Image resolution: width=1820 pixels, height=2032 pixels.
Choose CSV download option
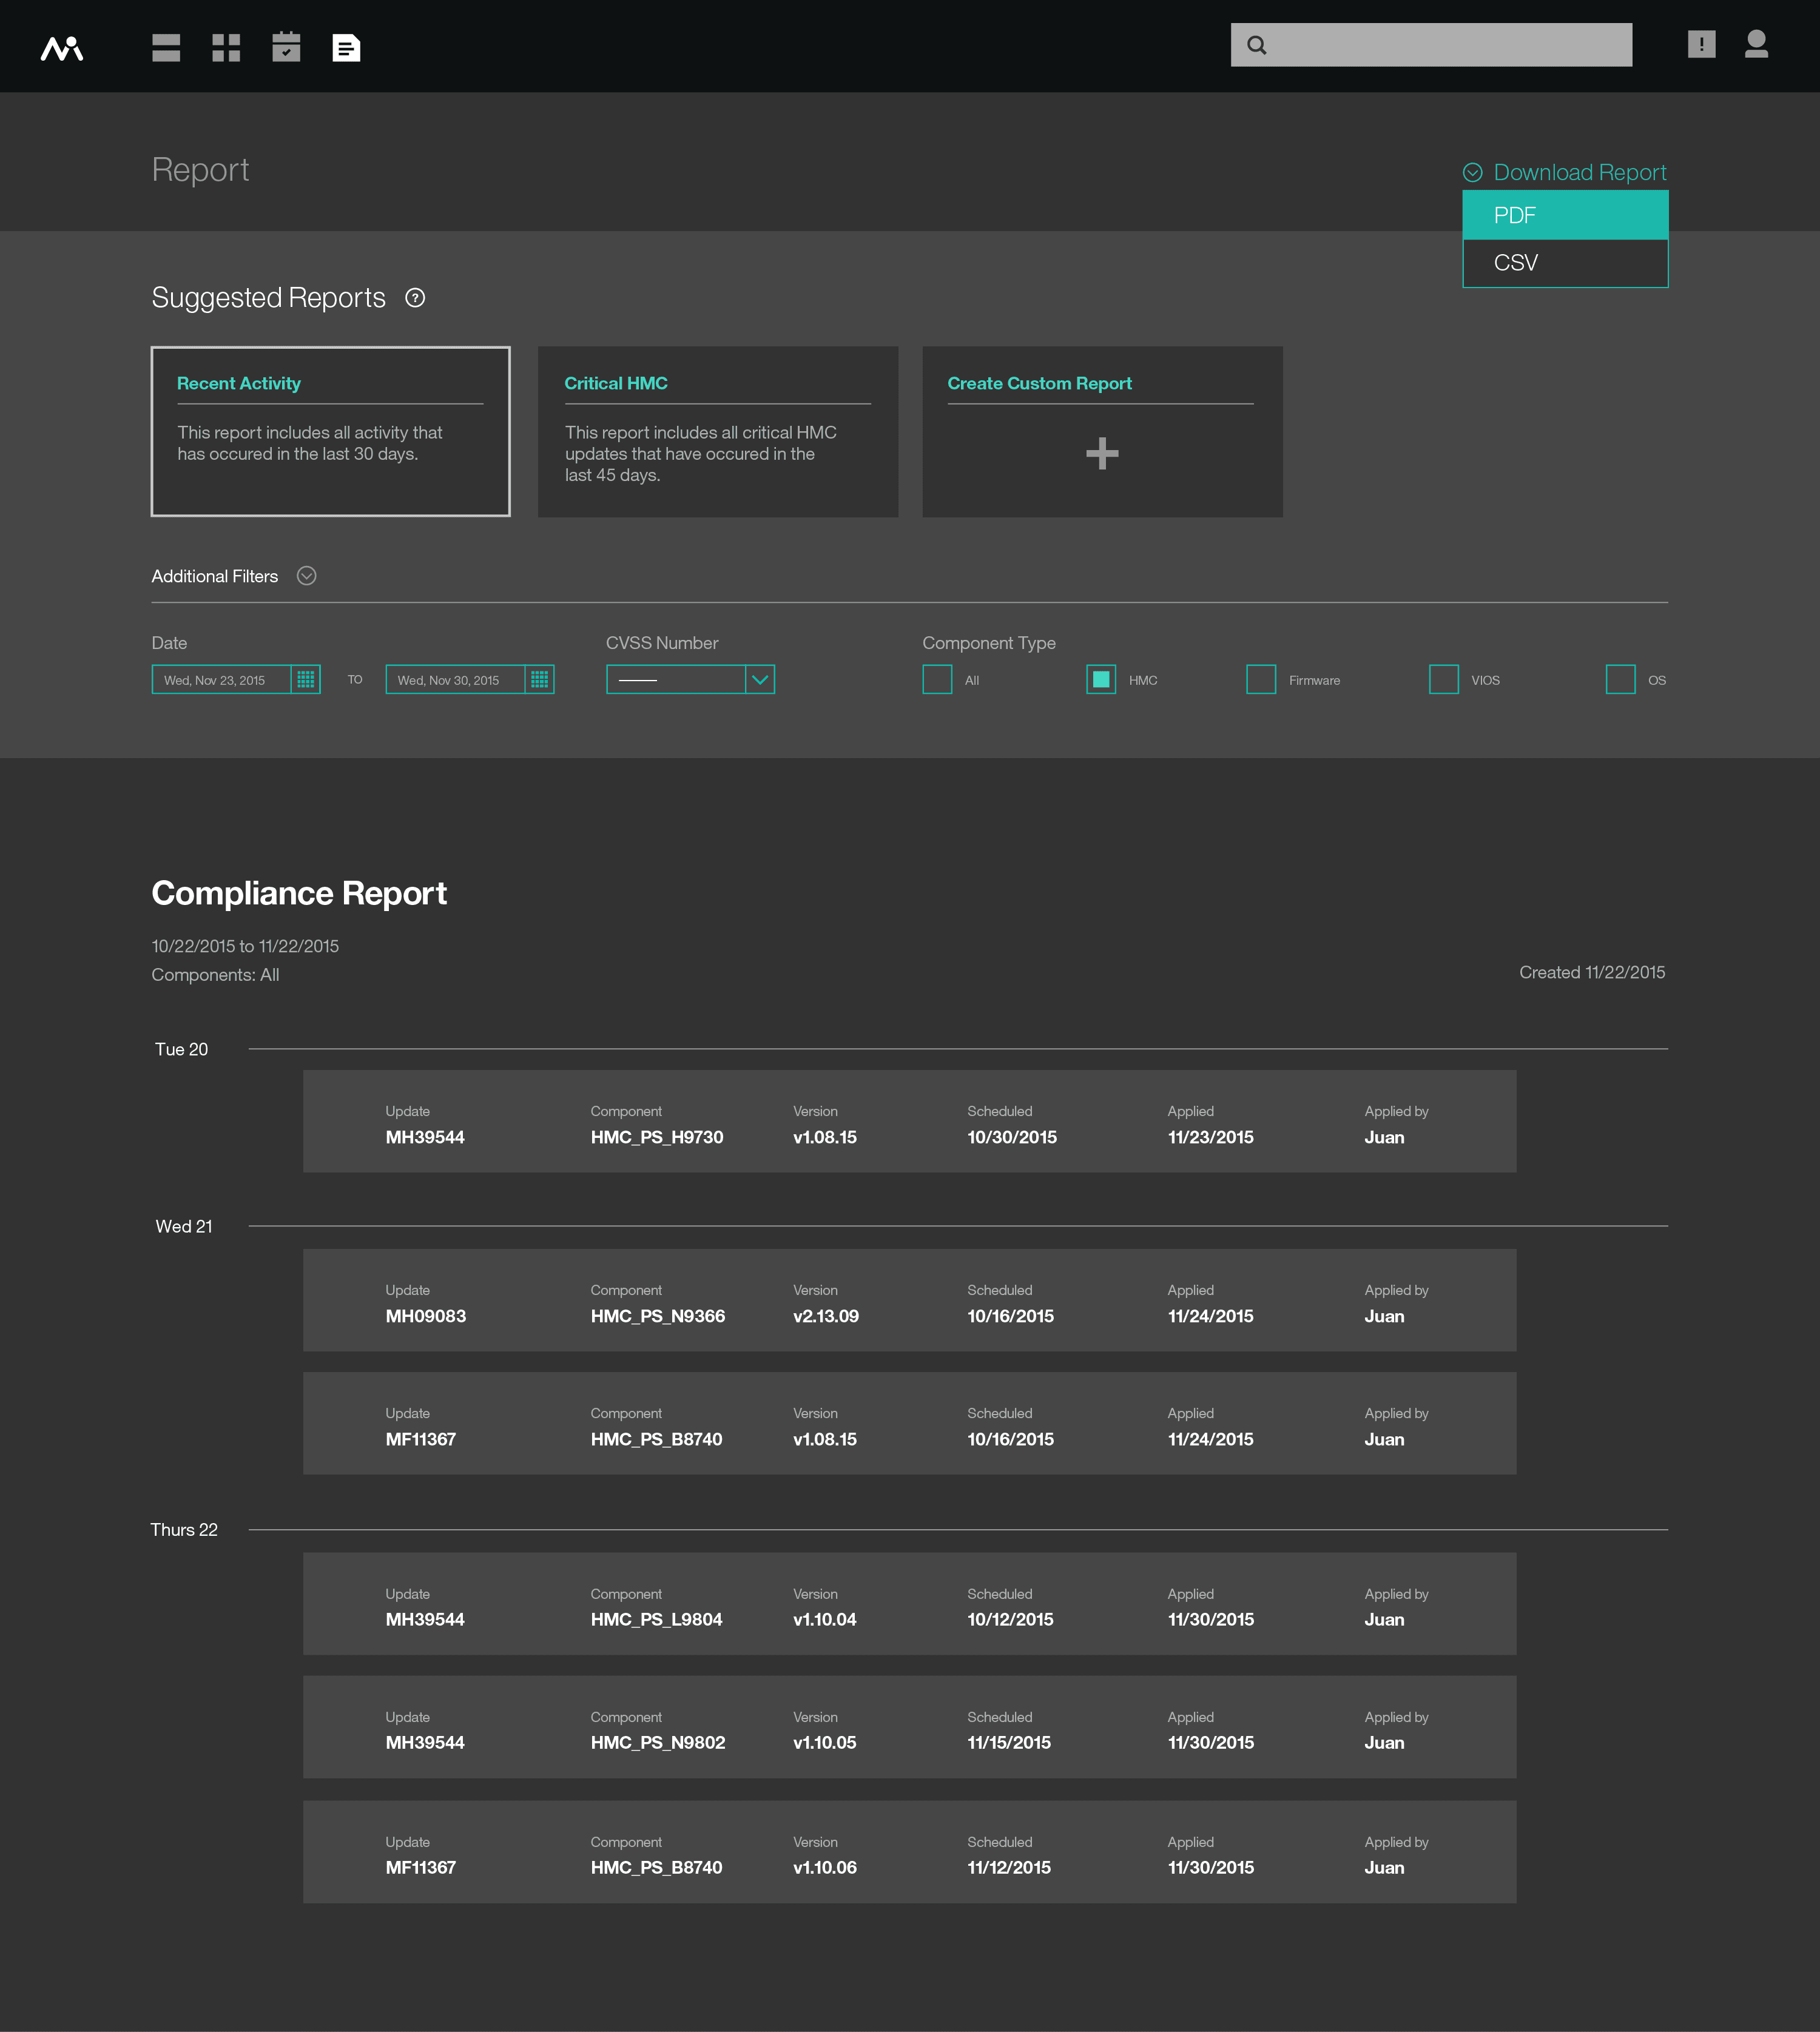[x=1565, y=263]
